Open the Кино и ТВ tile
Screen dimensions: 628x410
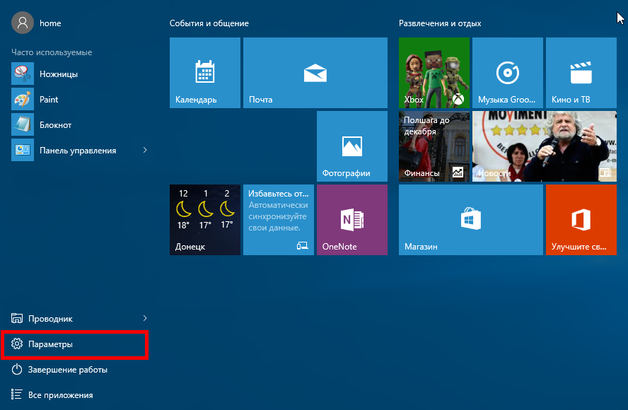click(580, 73)
